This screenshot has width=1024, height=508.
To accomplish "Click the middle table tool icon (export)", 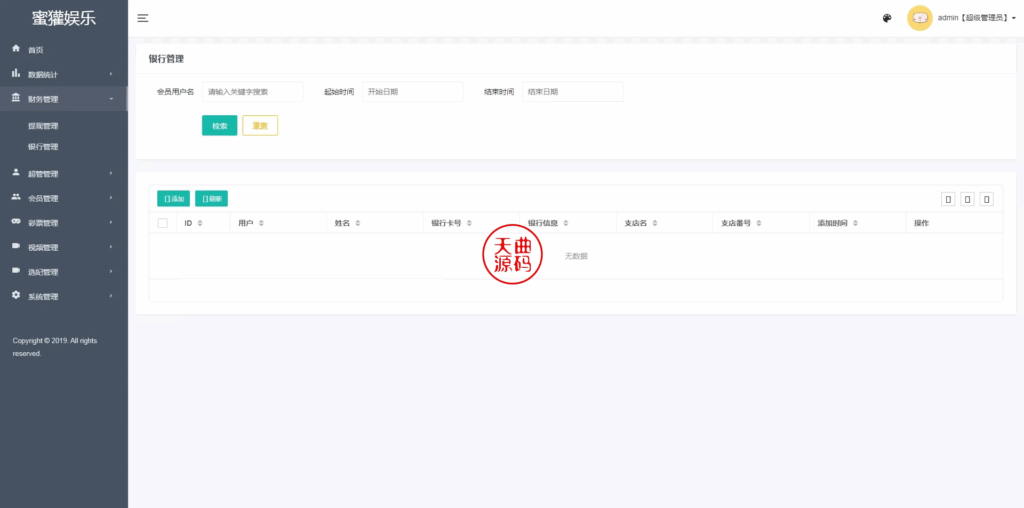I will [967, 198].
